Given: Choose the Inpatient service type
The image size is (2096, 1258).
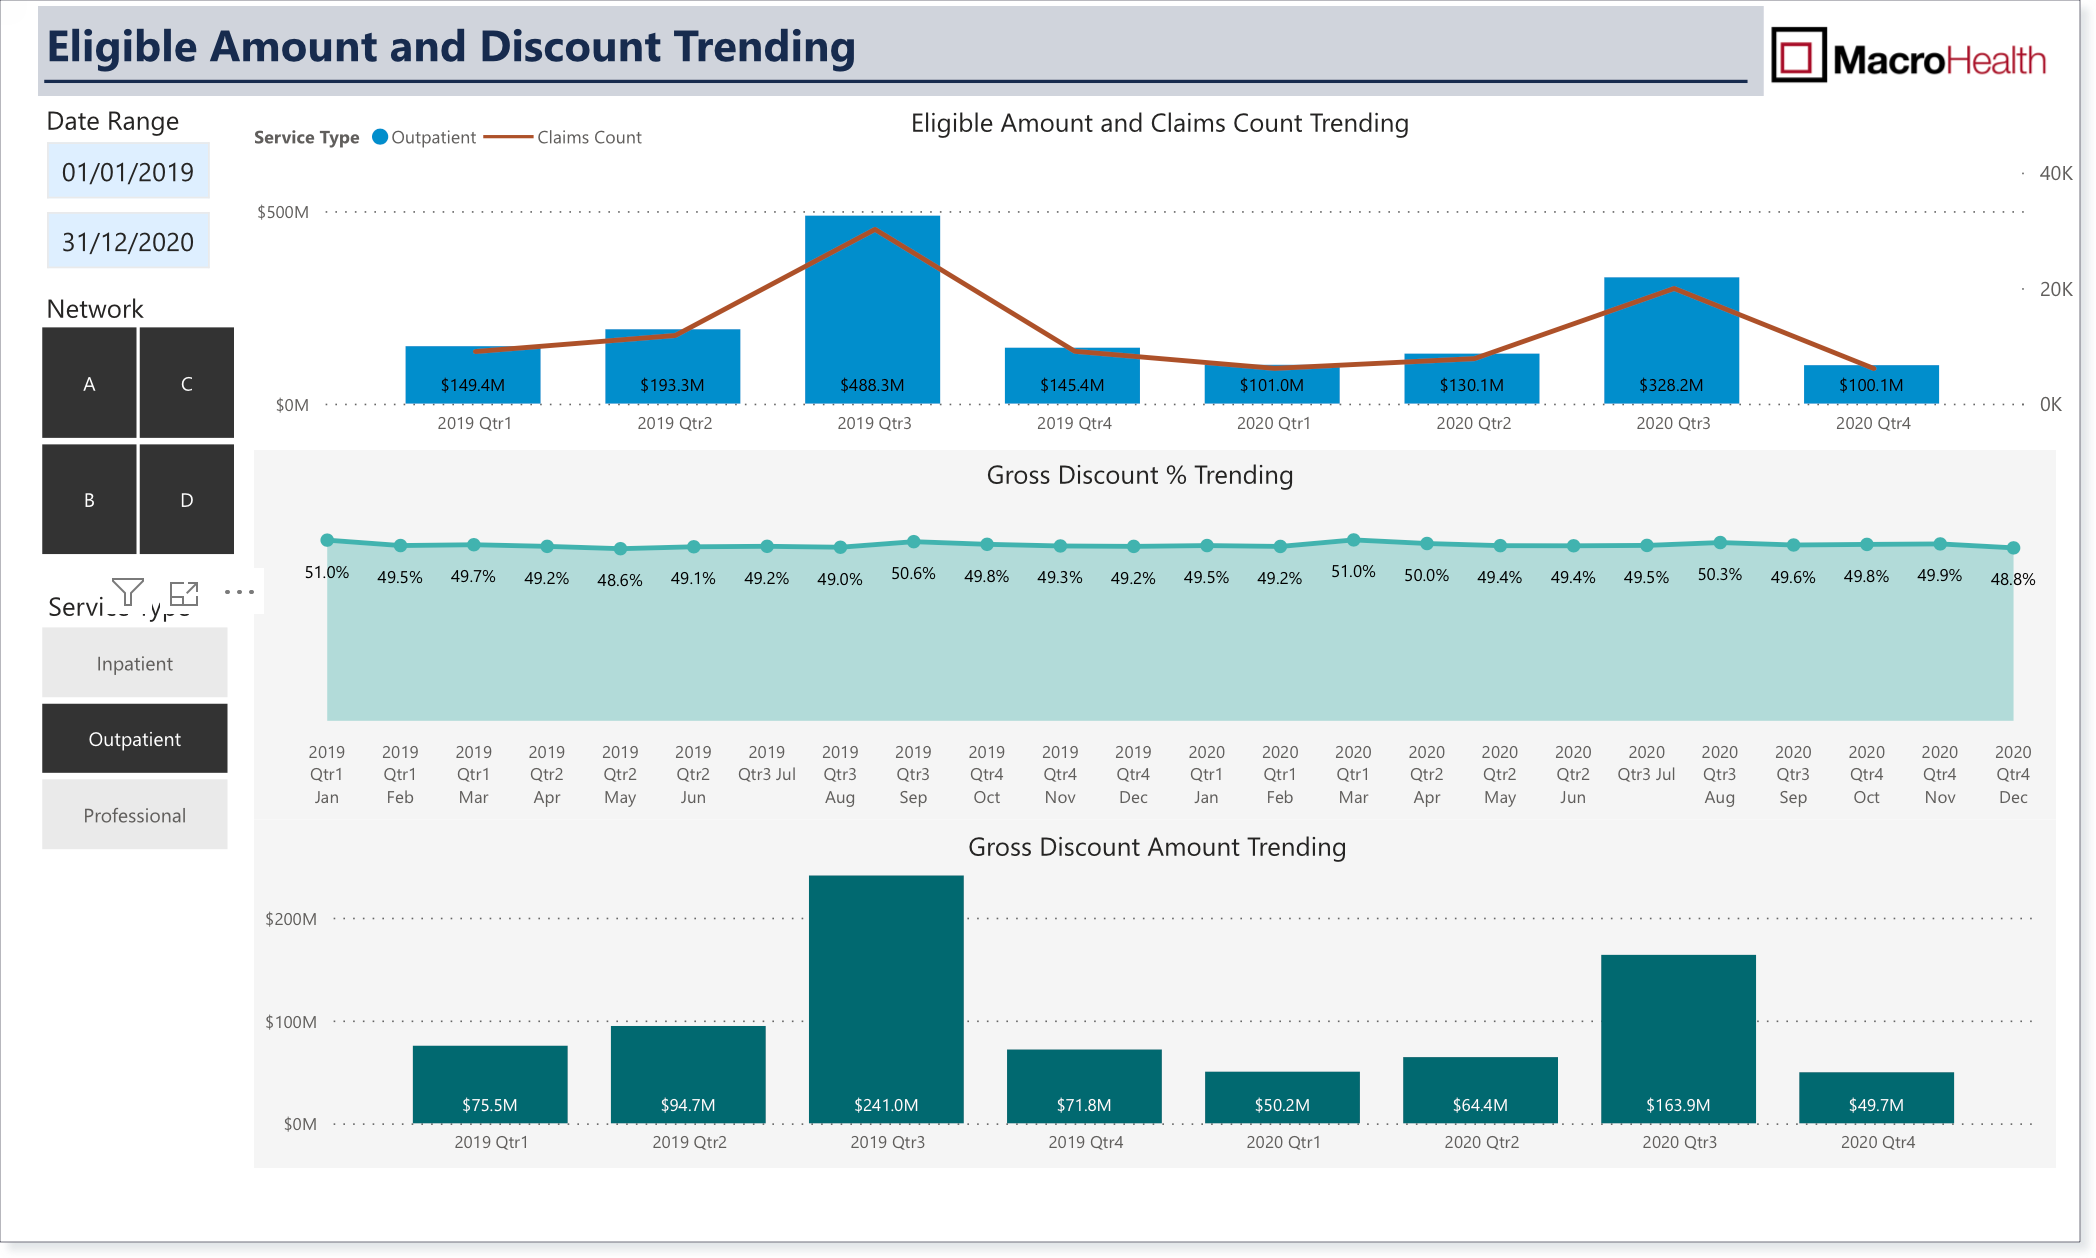Looking at the screenshot, I should [x=135, y=663].
